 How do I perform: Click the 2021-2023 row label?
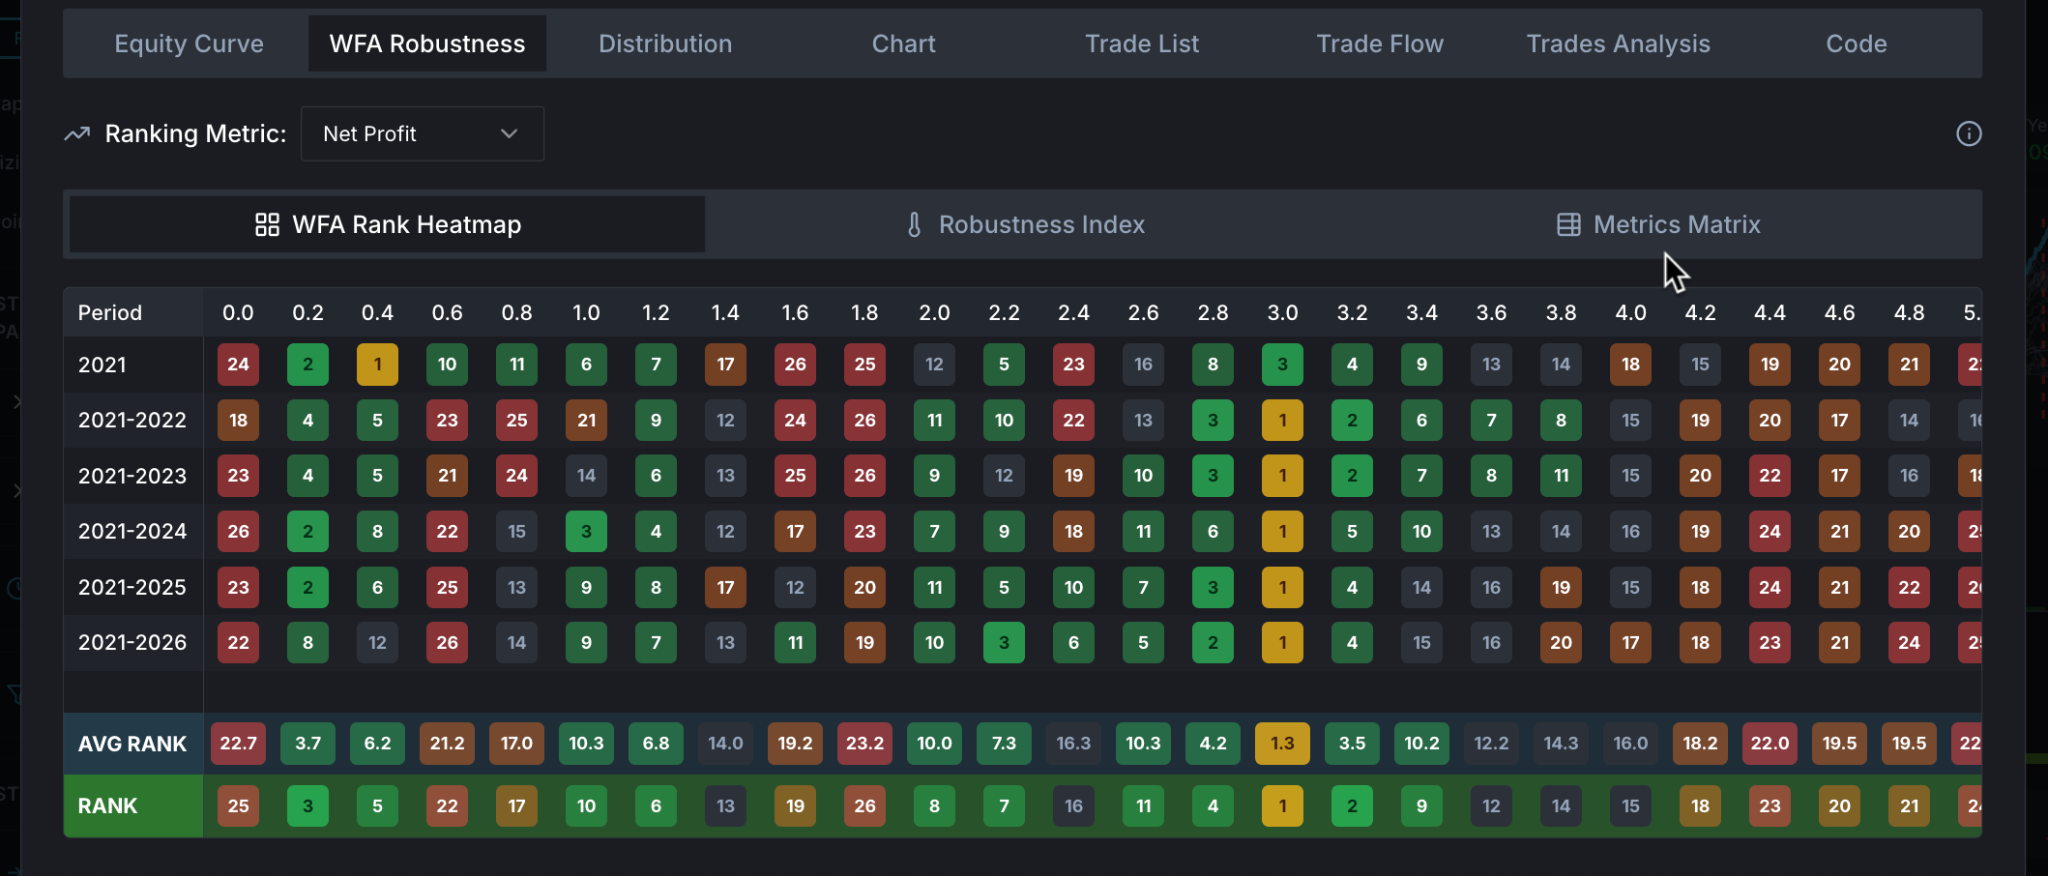click(x=132, y=476)
